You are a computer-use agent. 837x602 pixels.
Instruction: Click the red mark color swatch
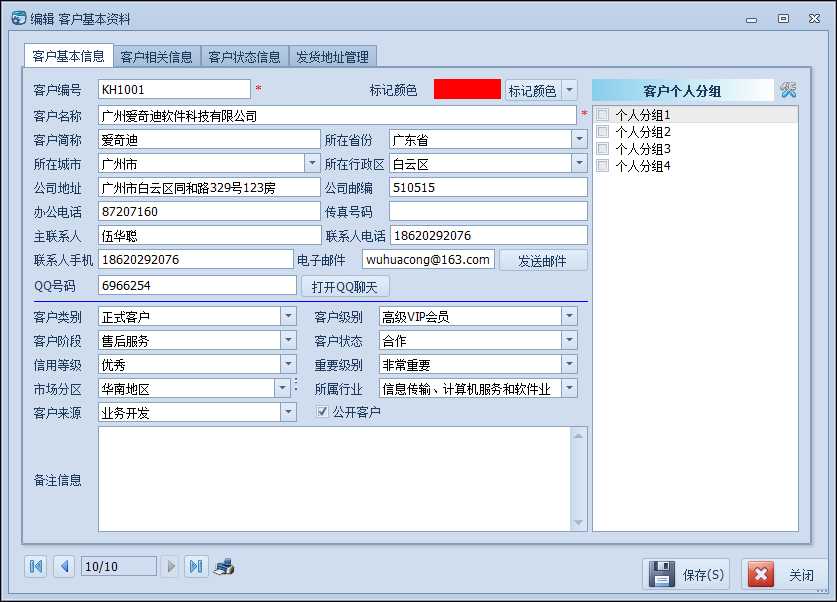point(467,90)
